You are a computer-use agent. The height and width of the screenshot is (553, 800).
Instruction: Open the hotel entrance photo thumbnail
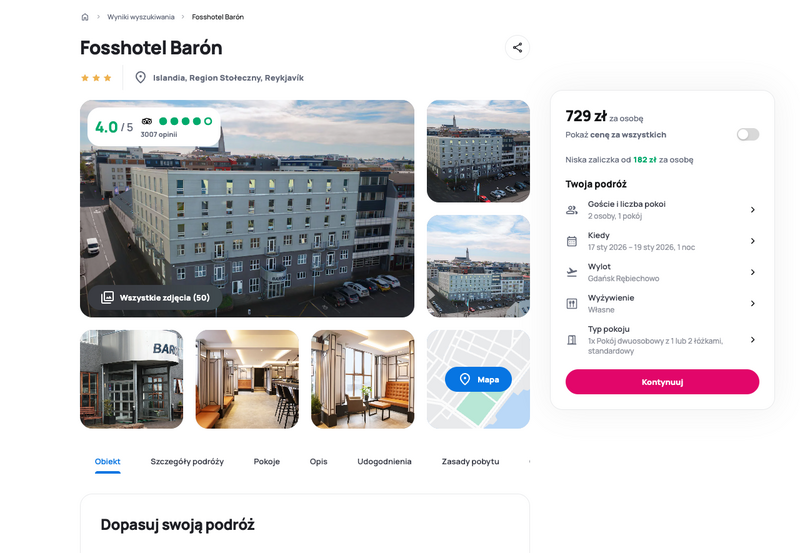click(132, 379)
